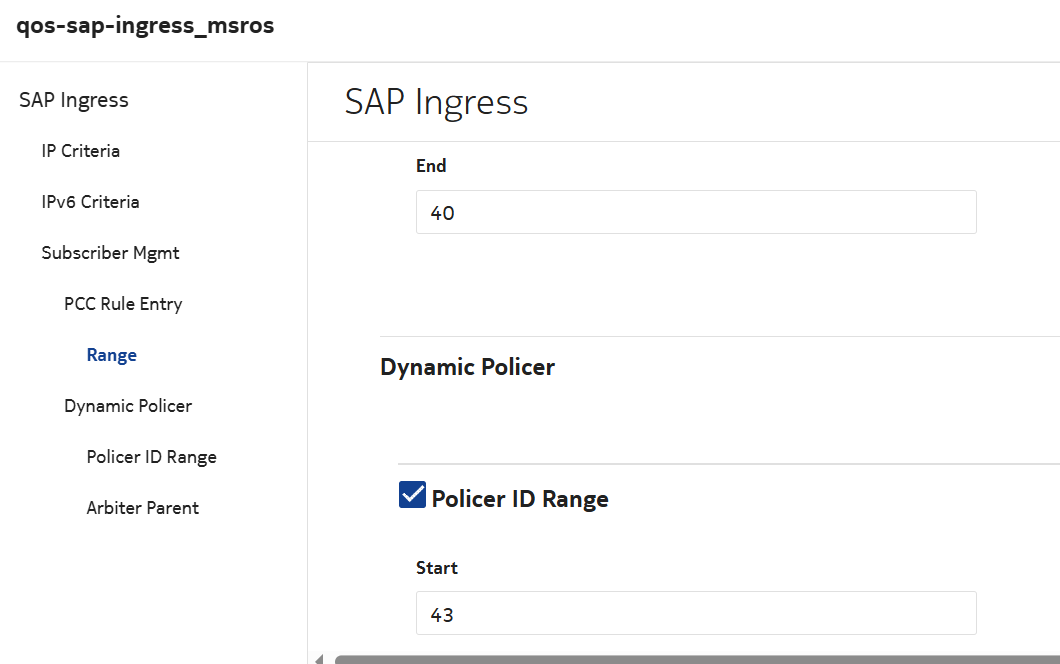1060x664 pixels.
Task: Go to IP Criteria in the sidebar
Action: point(81,151)
